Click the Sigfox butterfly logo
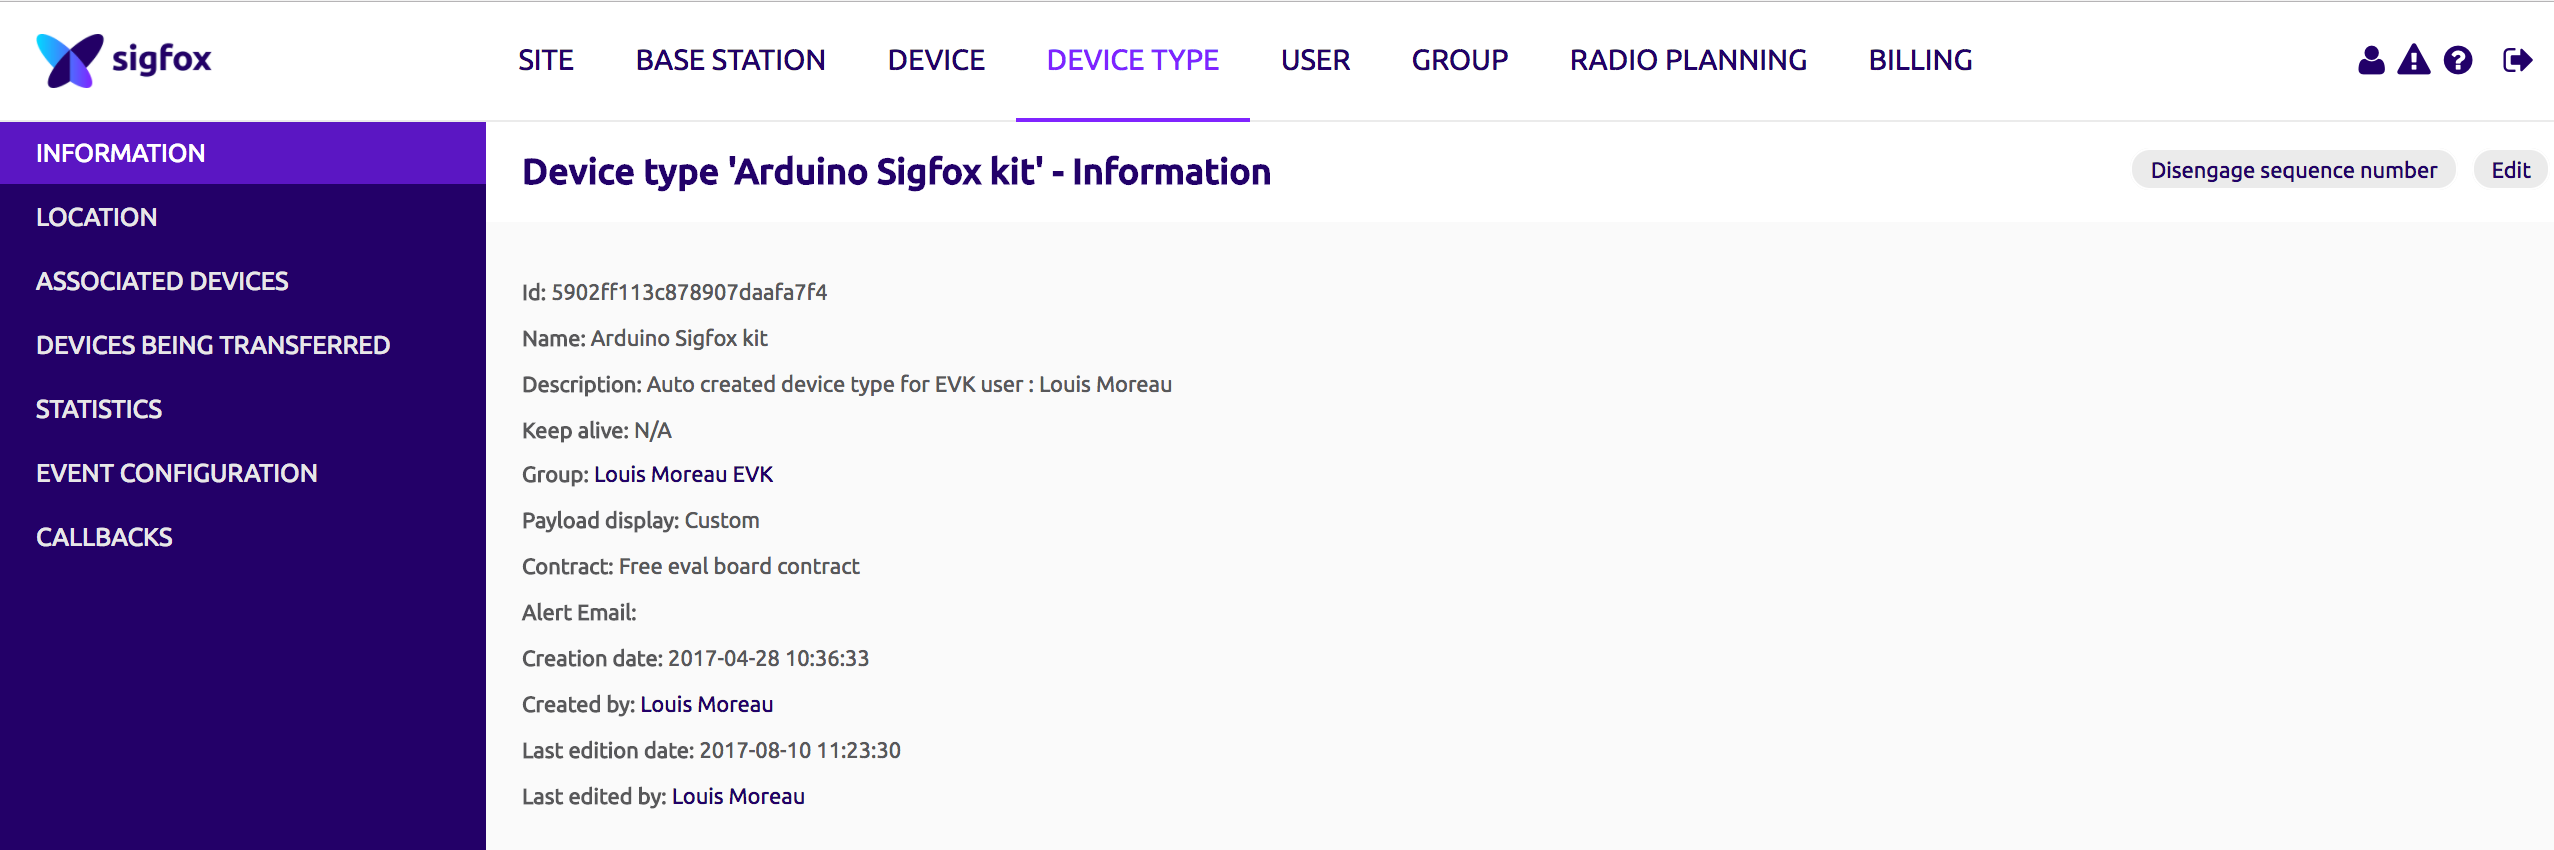 (x=69, y=60)
